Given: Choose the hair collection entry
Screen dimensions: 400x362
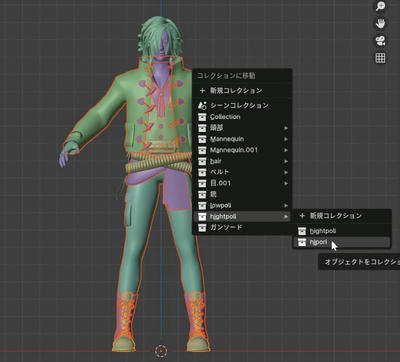Looking at the screenshot, I should pos(242,161).
